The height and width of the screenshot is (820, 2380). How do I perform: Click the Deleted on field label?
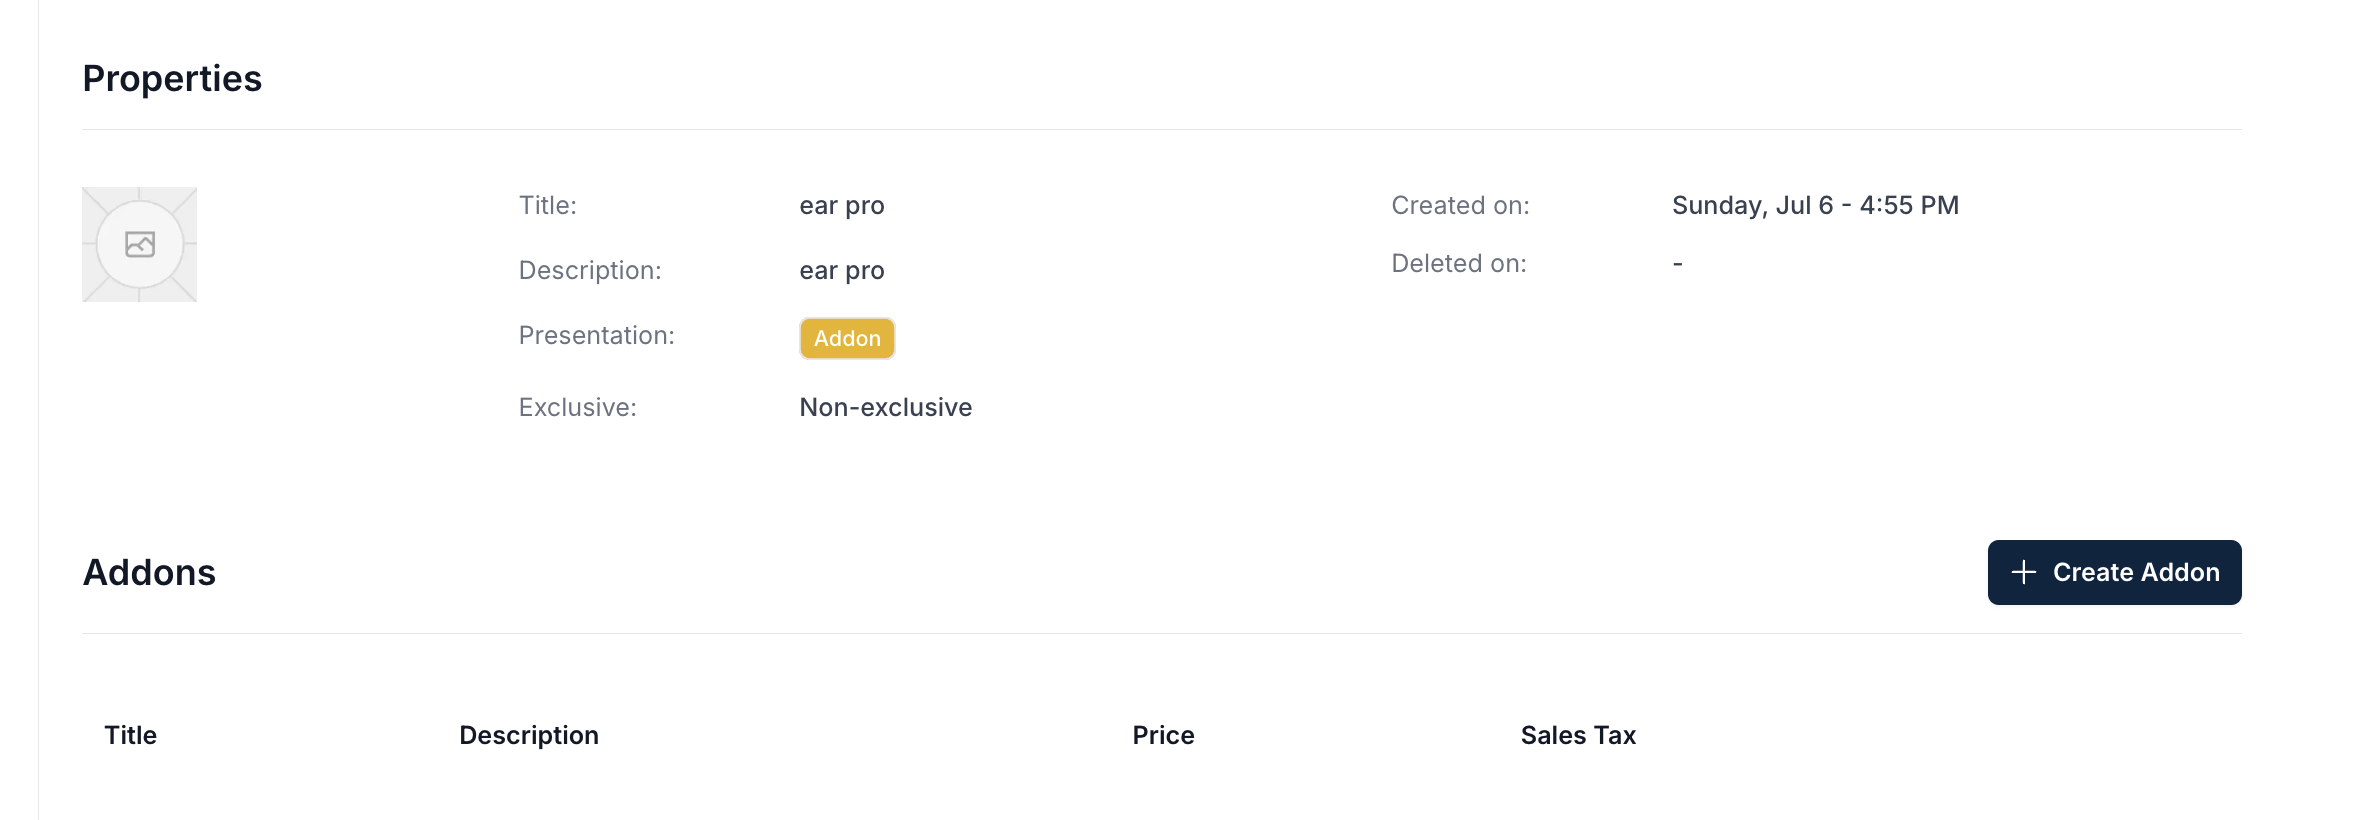click(1459, 263)
